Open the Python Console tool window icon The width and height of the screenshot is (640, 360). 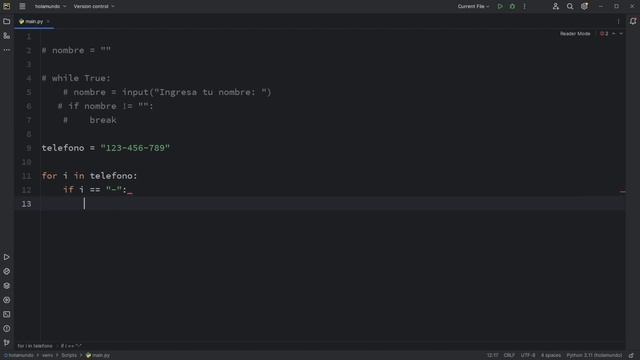7,271
